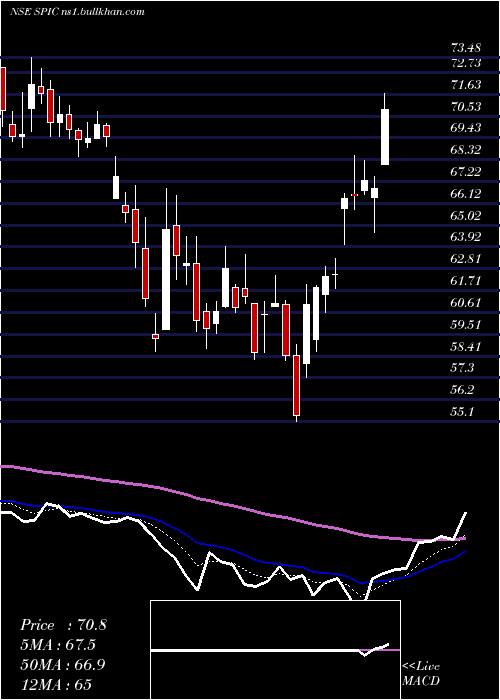The width and height of the screenshot is (500, 700).
Task: Select the 55.1 price level label
Action: click(462, 411)
